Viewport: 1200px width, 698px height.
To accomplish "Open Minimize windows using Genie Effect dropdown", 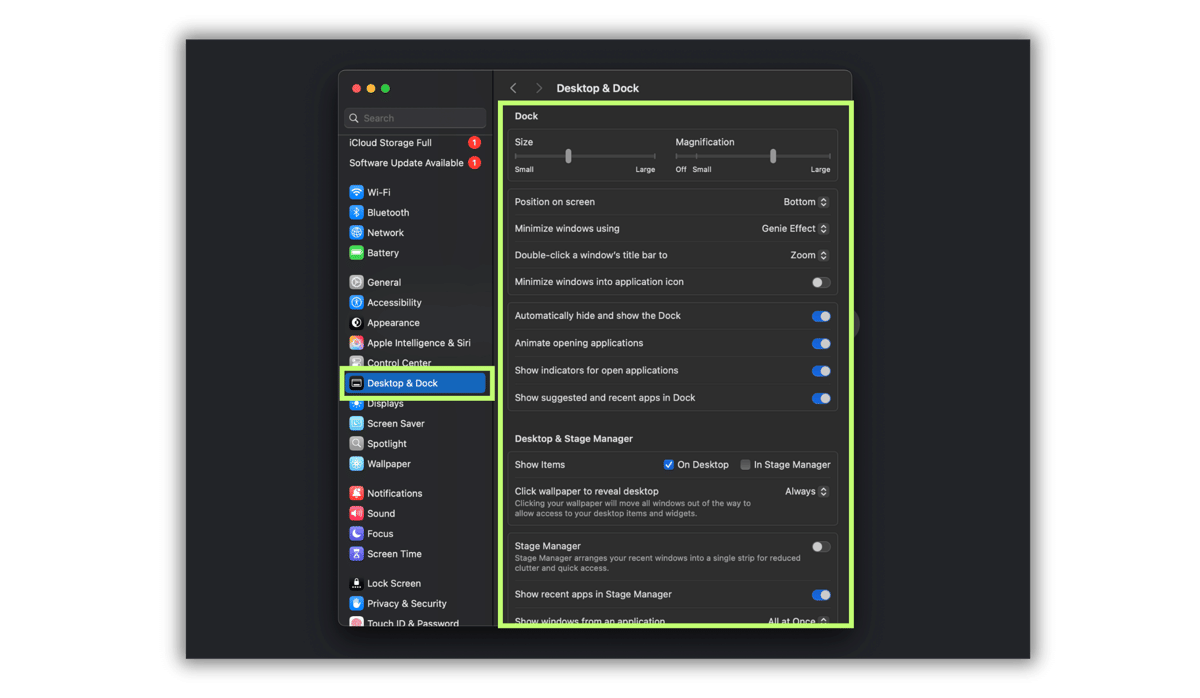I will (795, 229).
